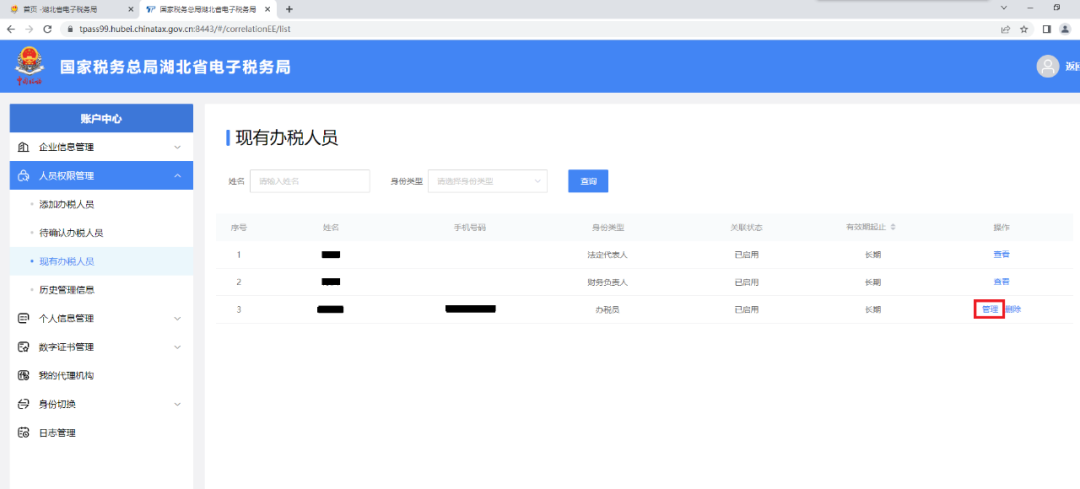The image size is (1080, 489).
Task: Reload the page with refresh icon
Action: pos(48,29)
